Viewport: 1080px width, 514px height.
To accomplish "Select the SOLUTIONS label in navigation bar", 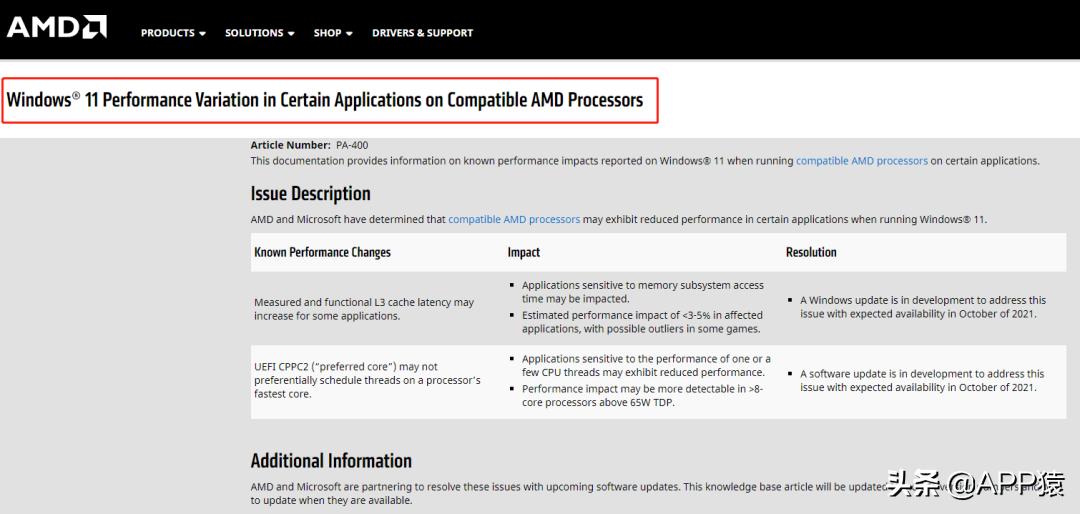I will 254,33.
